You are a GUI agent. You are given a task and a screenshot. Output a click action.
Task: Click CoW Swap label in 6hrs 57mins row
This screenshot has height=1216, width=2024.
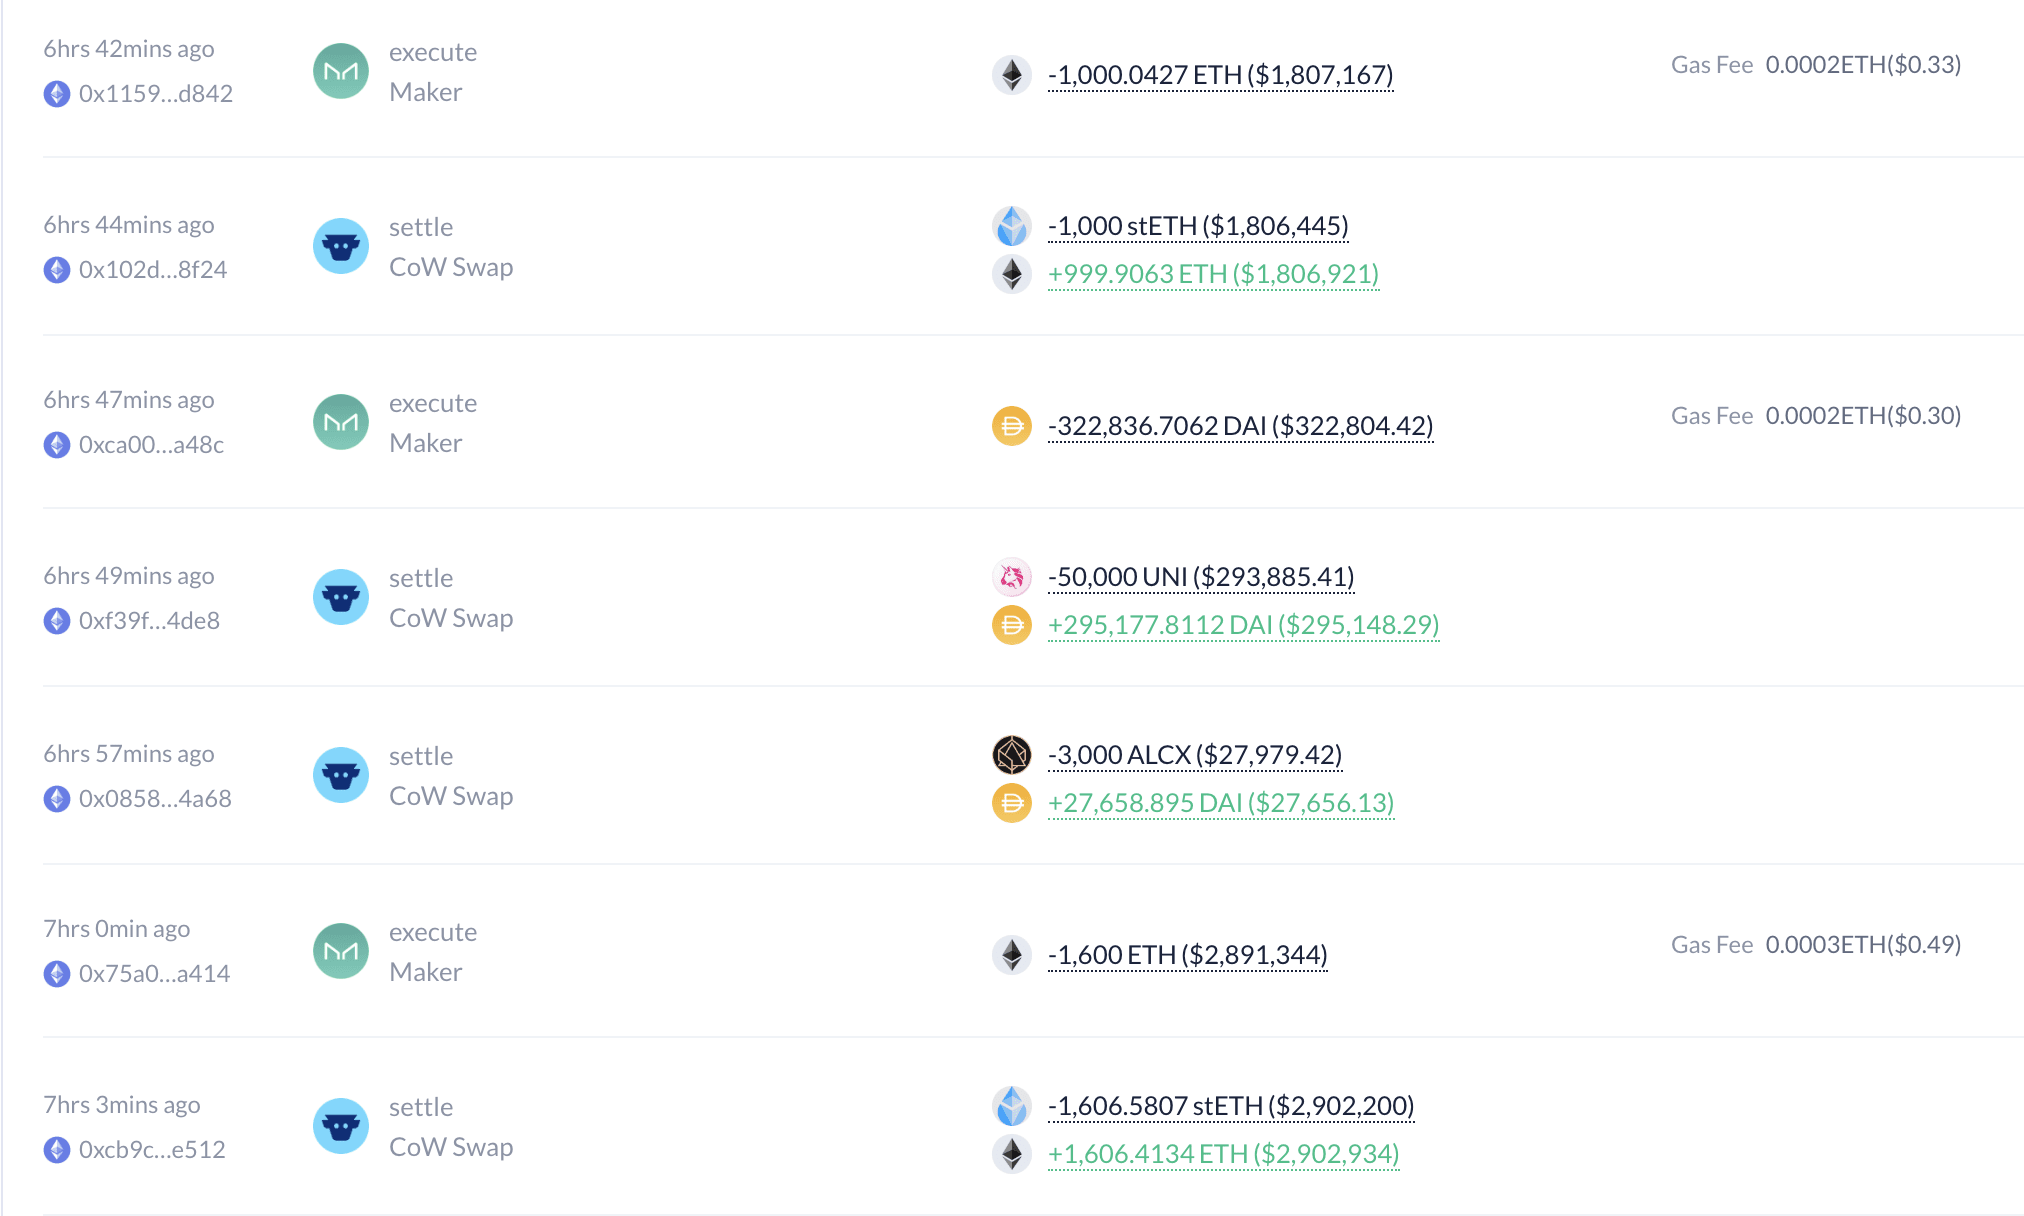click(x=451, y=796)
